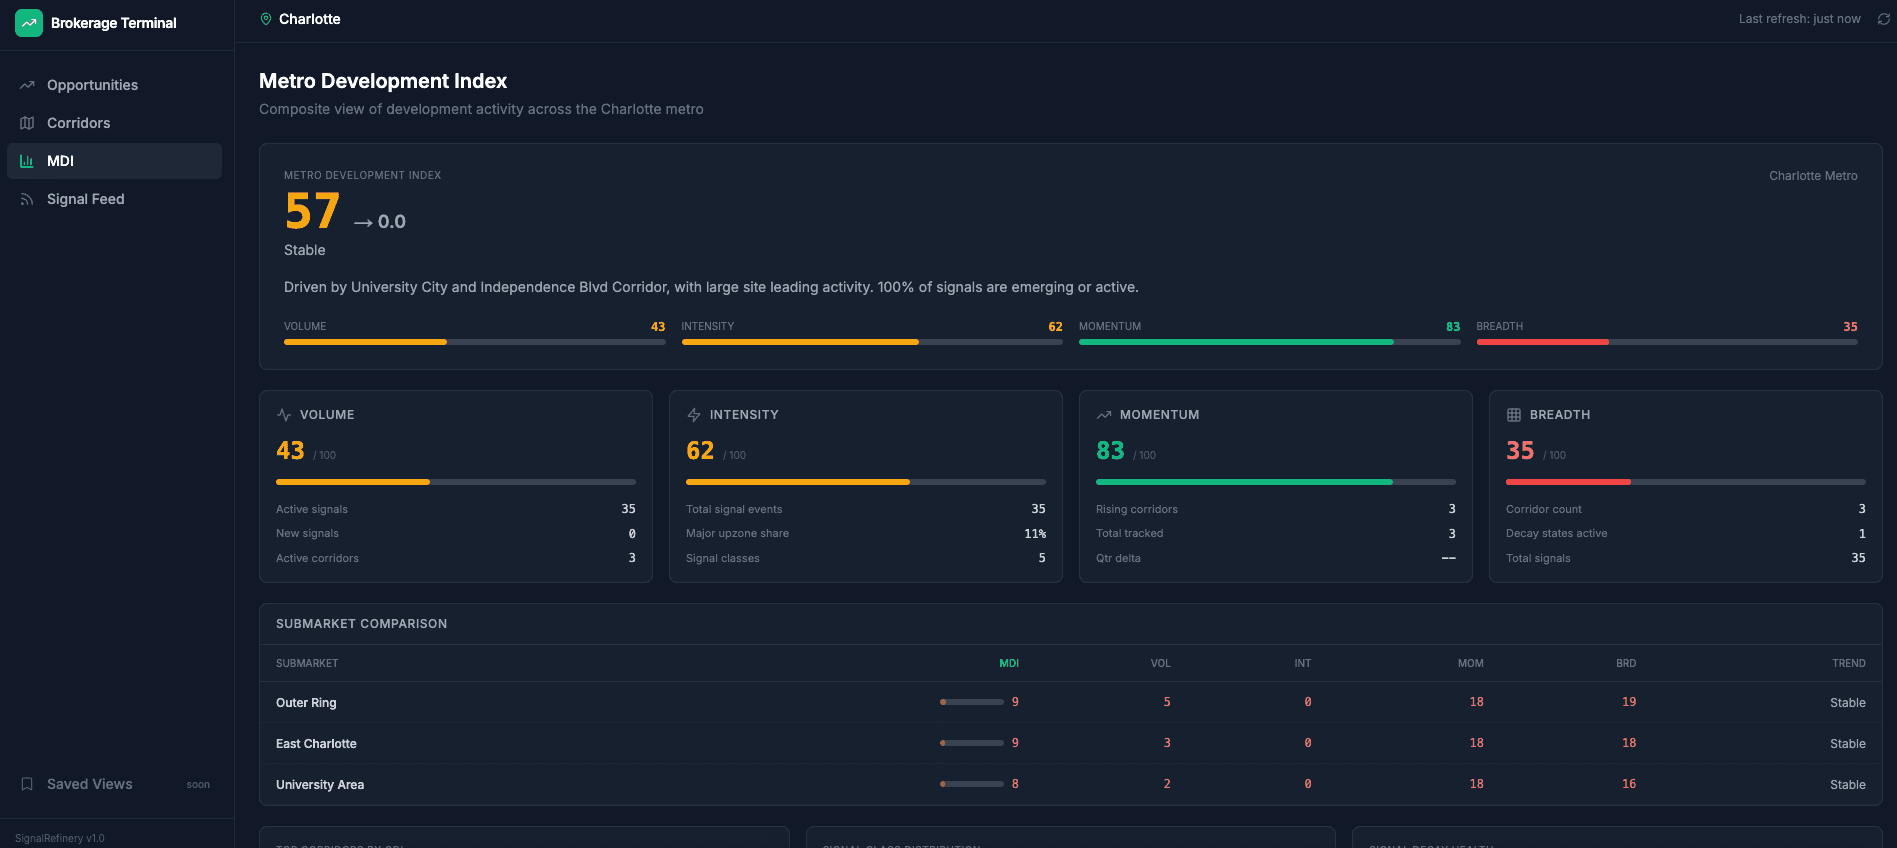Open the Signal Feed view
Viewport: 1897px width, 848px height.
pyautogui.click(x=115, y=199)
